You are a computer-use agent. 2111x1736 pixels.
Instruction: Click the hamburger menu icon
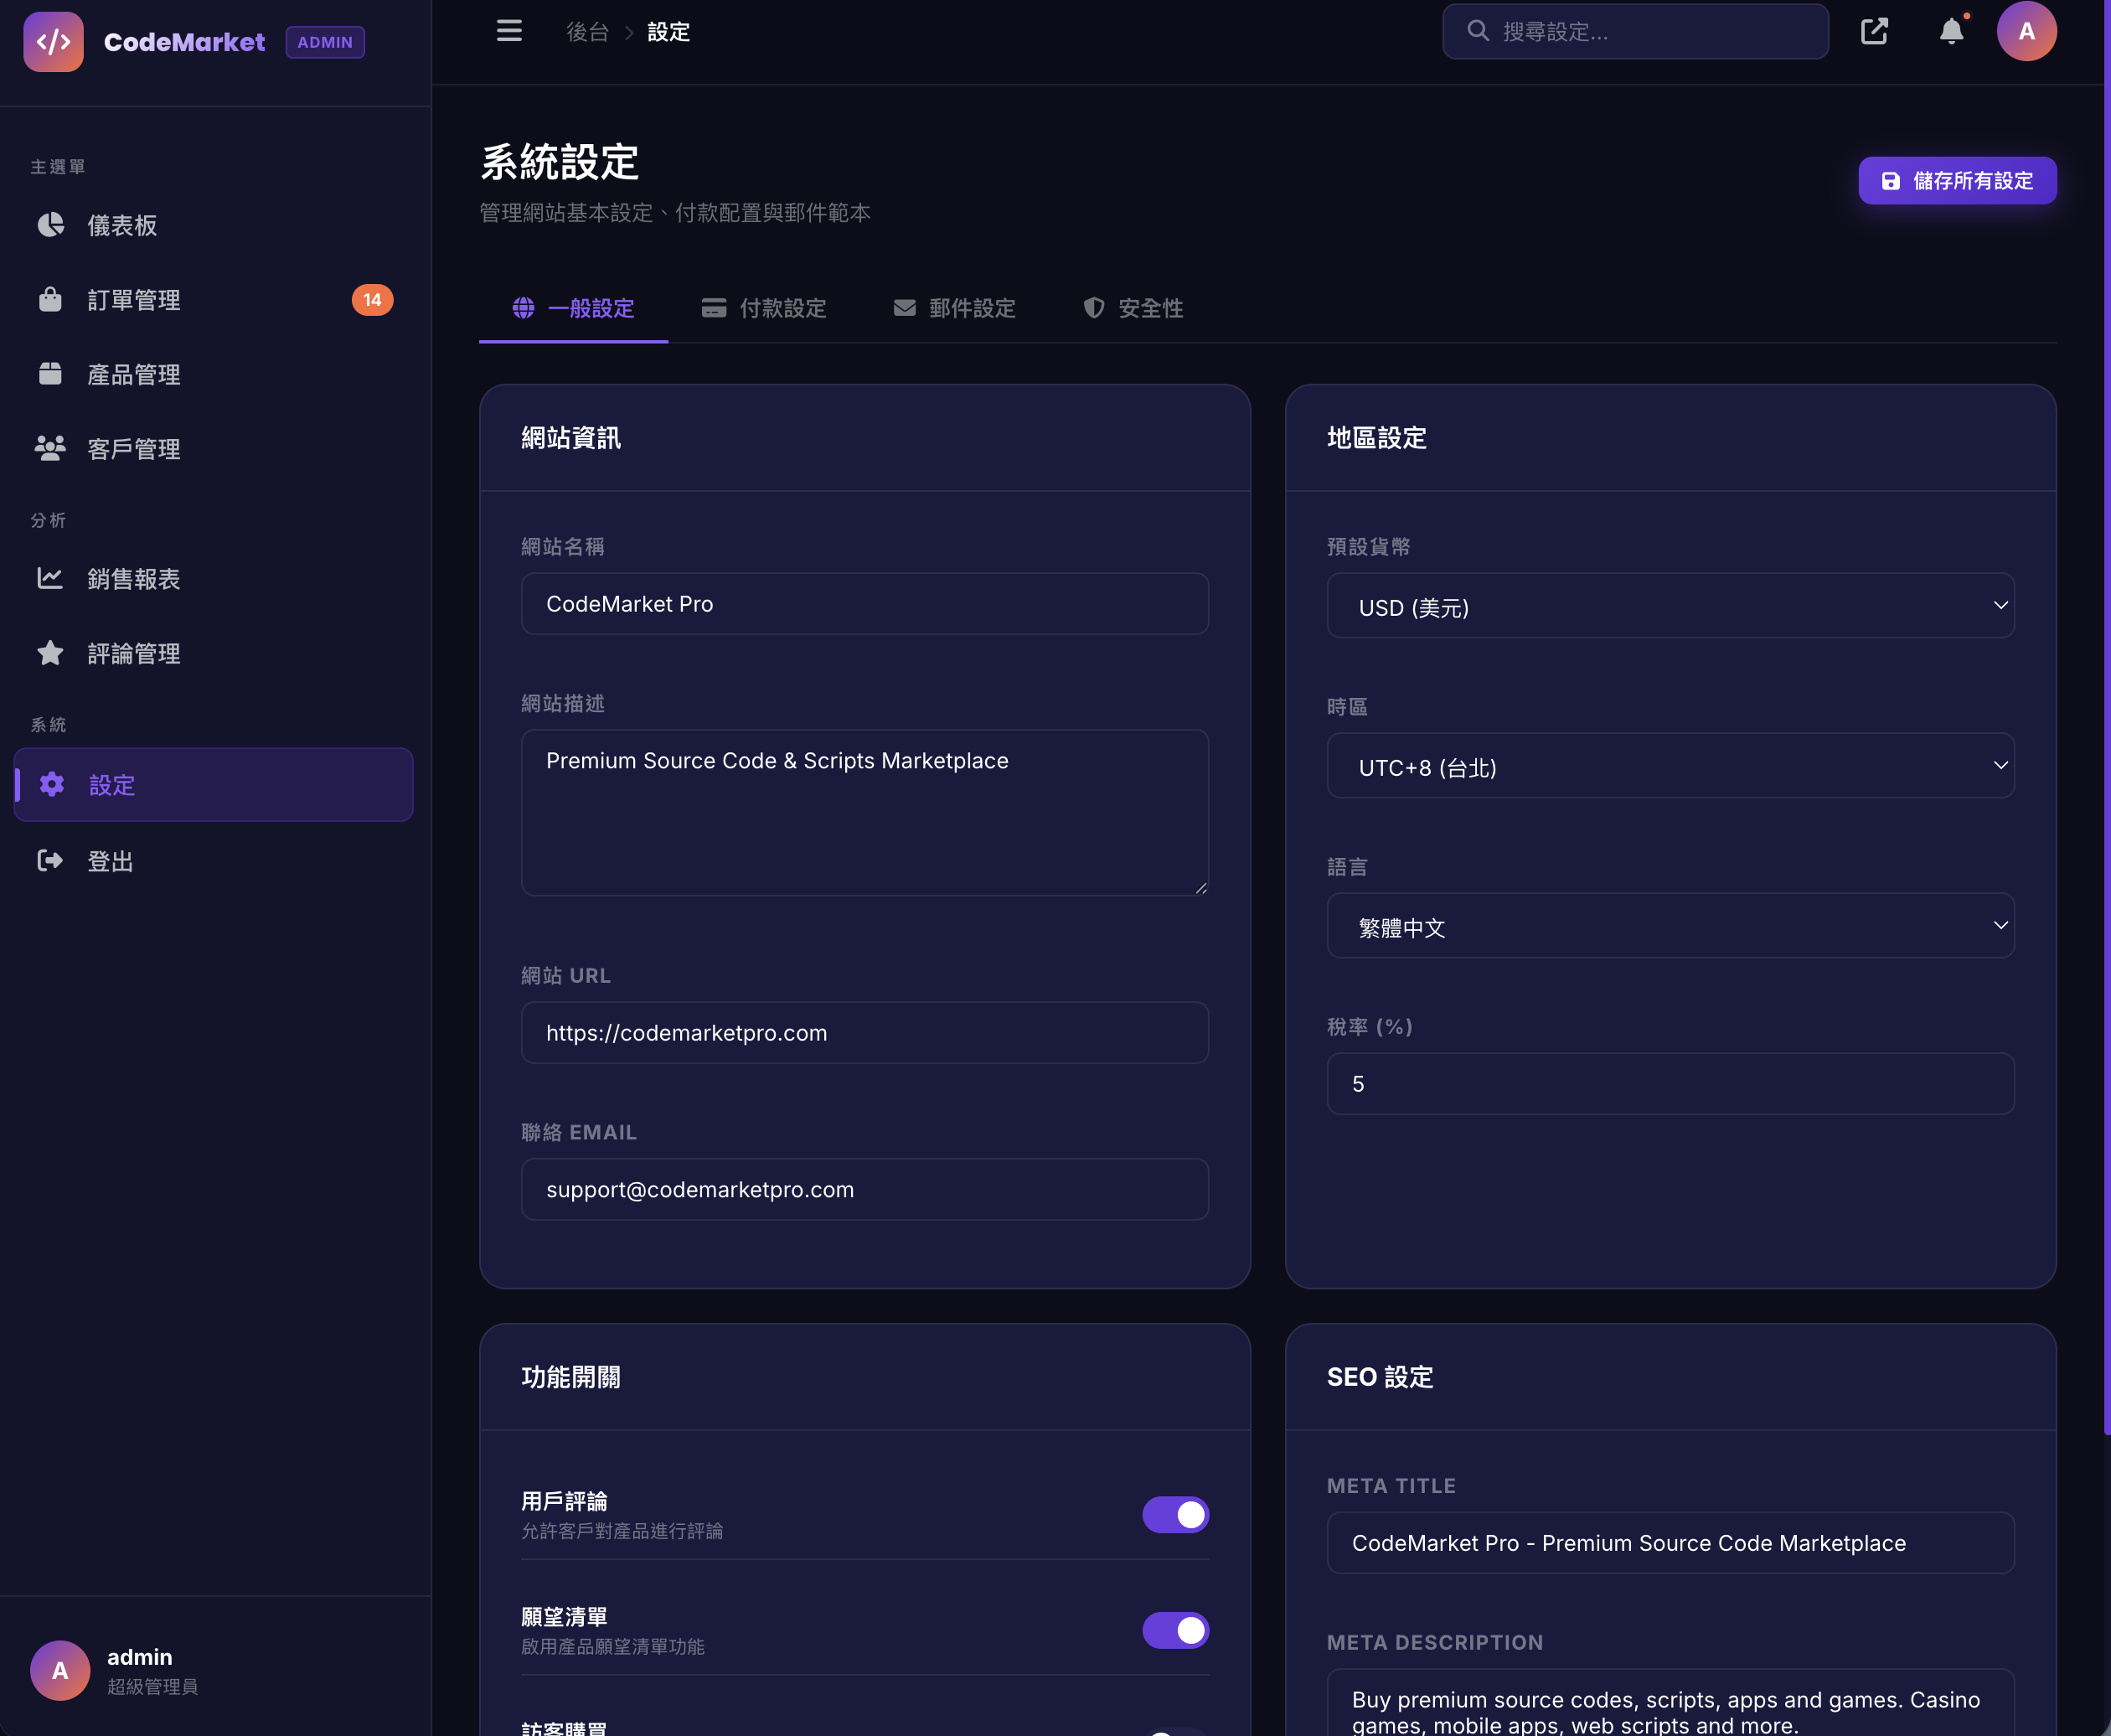(509, 31)
